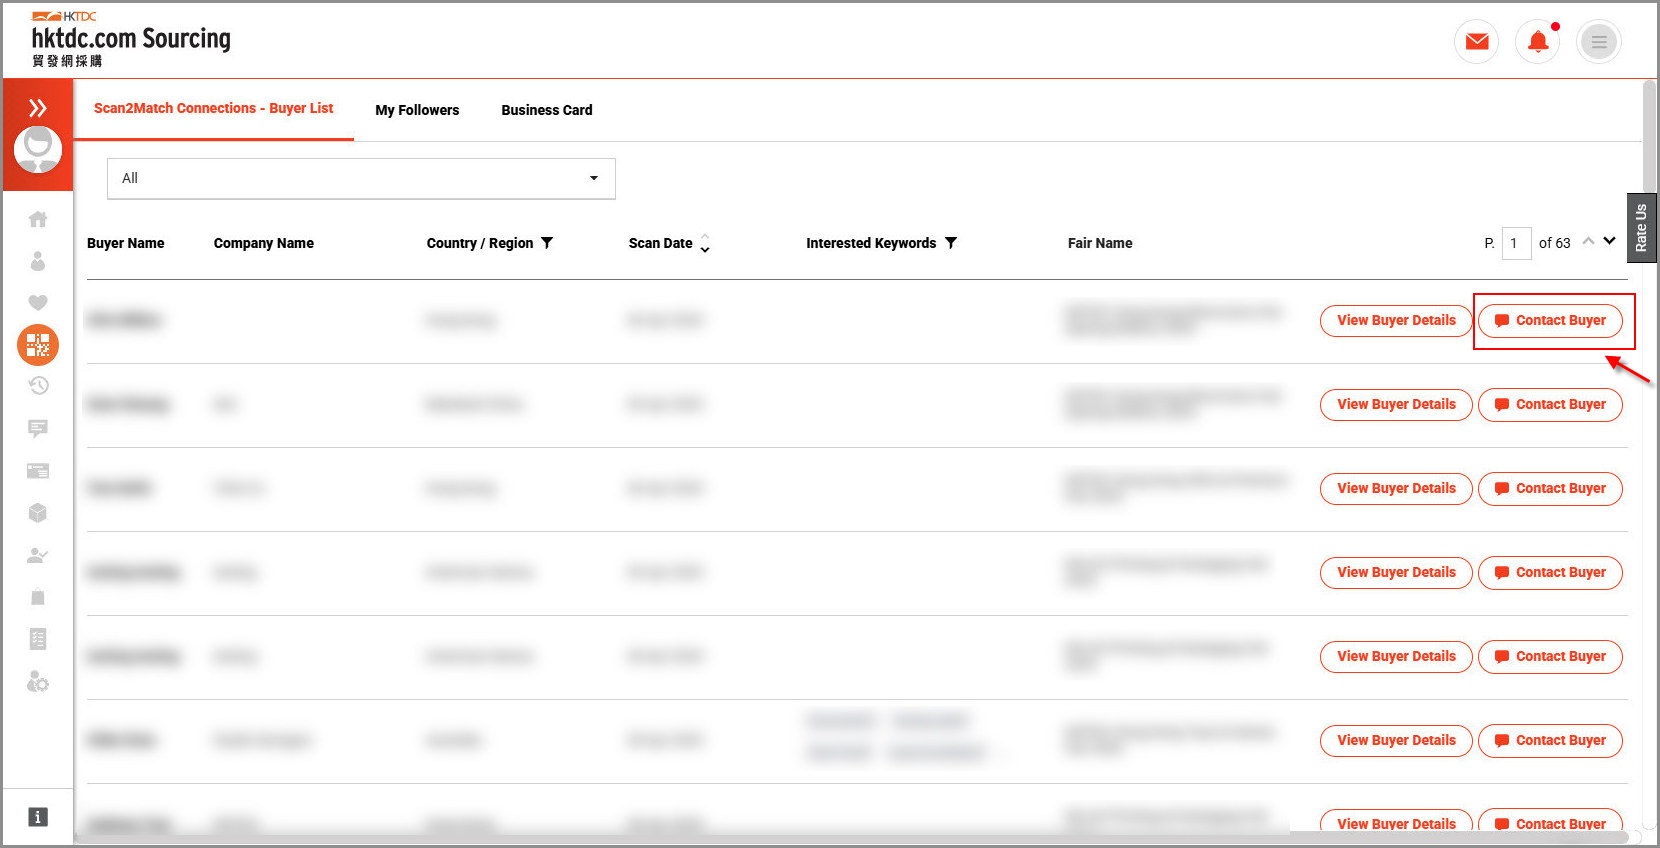1660x848 pixels.
Task: Filter Interested Keywords with funnel icon
Action: pos(951,243)
